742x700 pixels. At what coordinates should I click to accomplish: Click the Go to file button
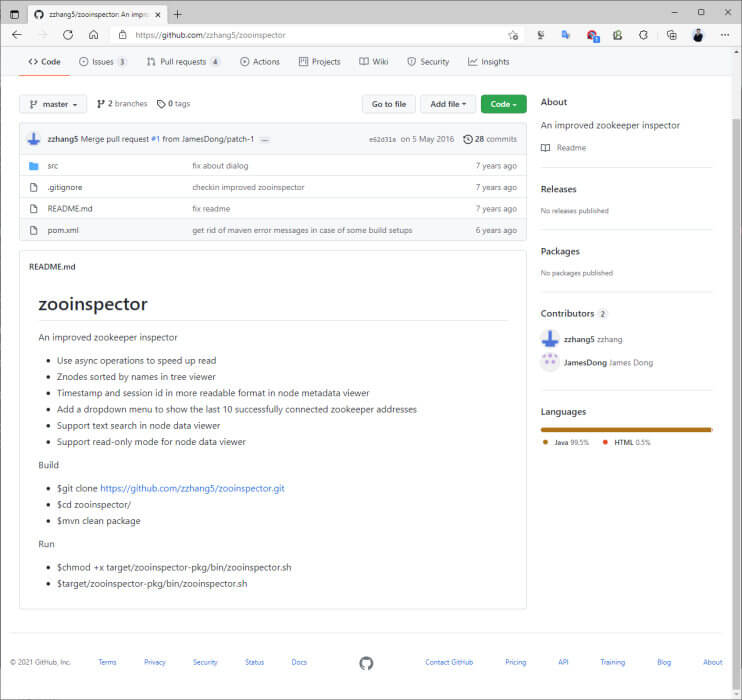point(389,104)
